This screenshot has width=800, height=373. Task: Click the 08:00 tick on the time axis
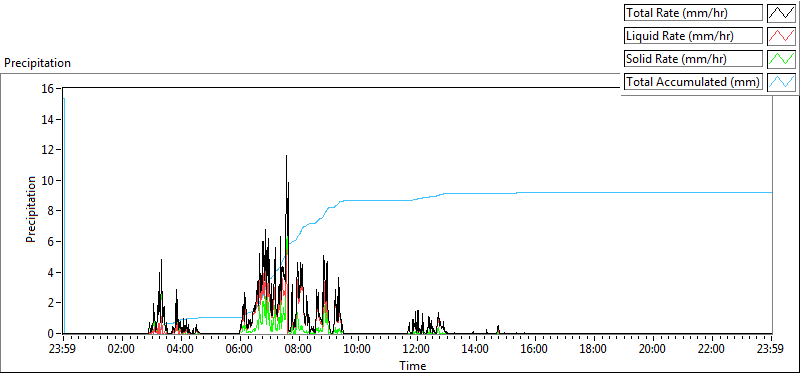(299, 350)
